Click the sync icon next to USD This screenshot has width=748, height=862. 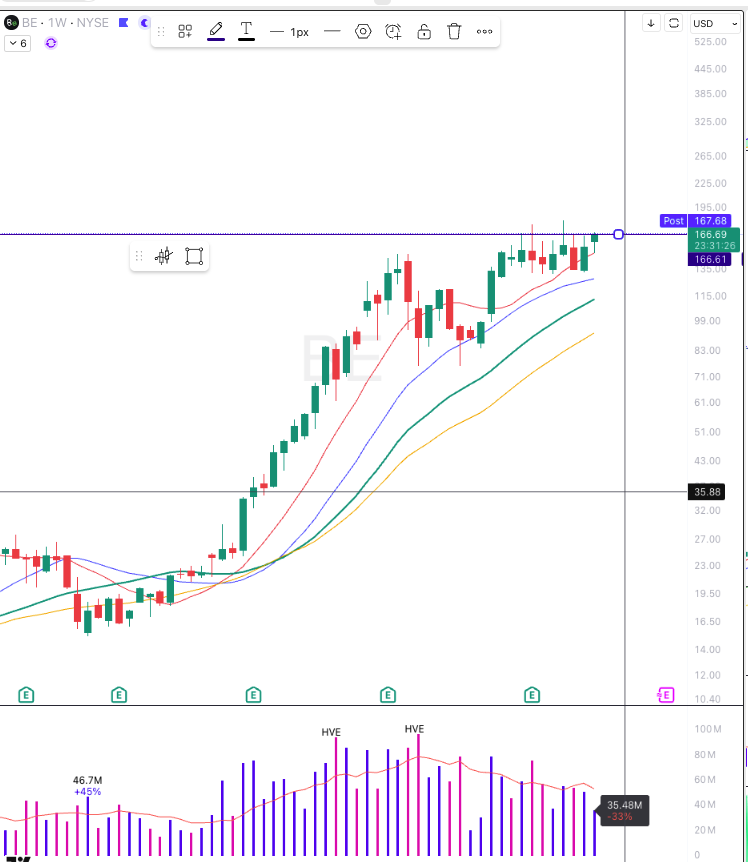674,23
